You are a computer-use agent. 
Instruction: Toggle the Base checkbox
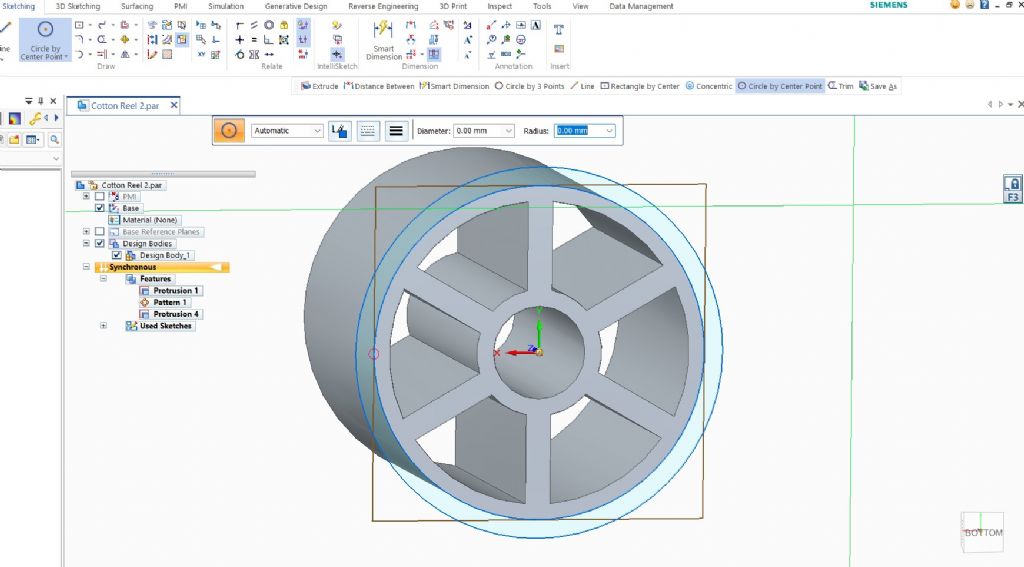(x=100, y=208)
